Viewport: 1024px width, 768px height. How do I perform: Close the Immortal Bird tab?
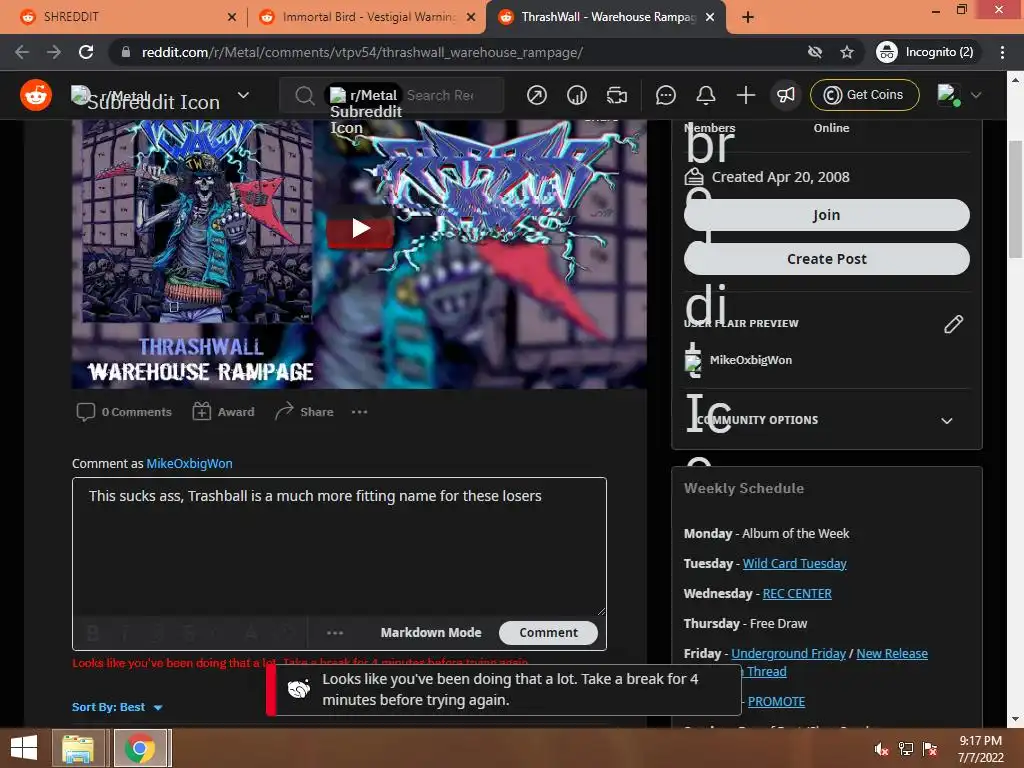click(x=471, y=18)
